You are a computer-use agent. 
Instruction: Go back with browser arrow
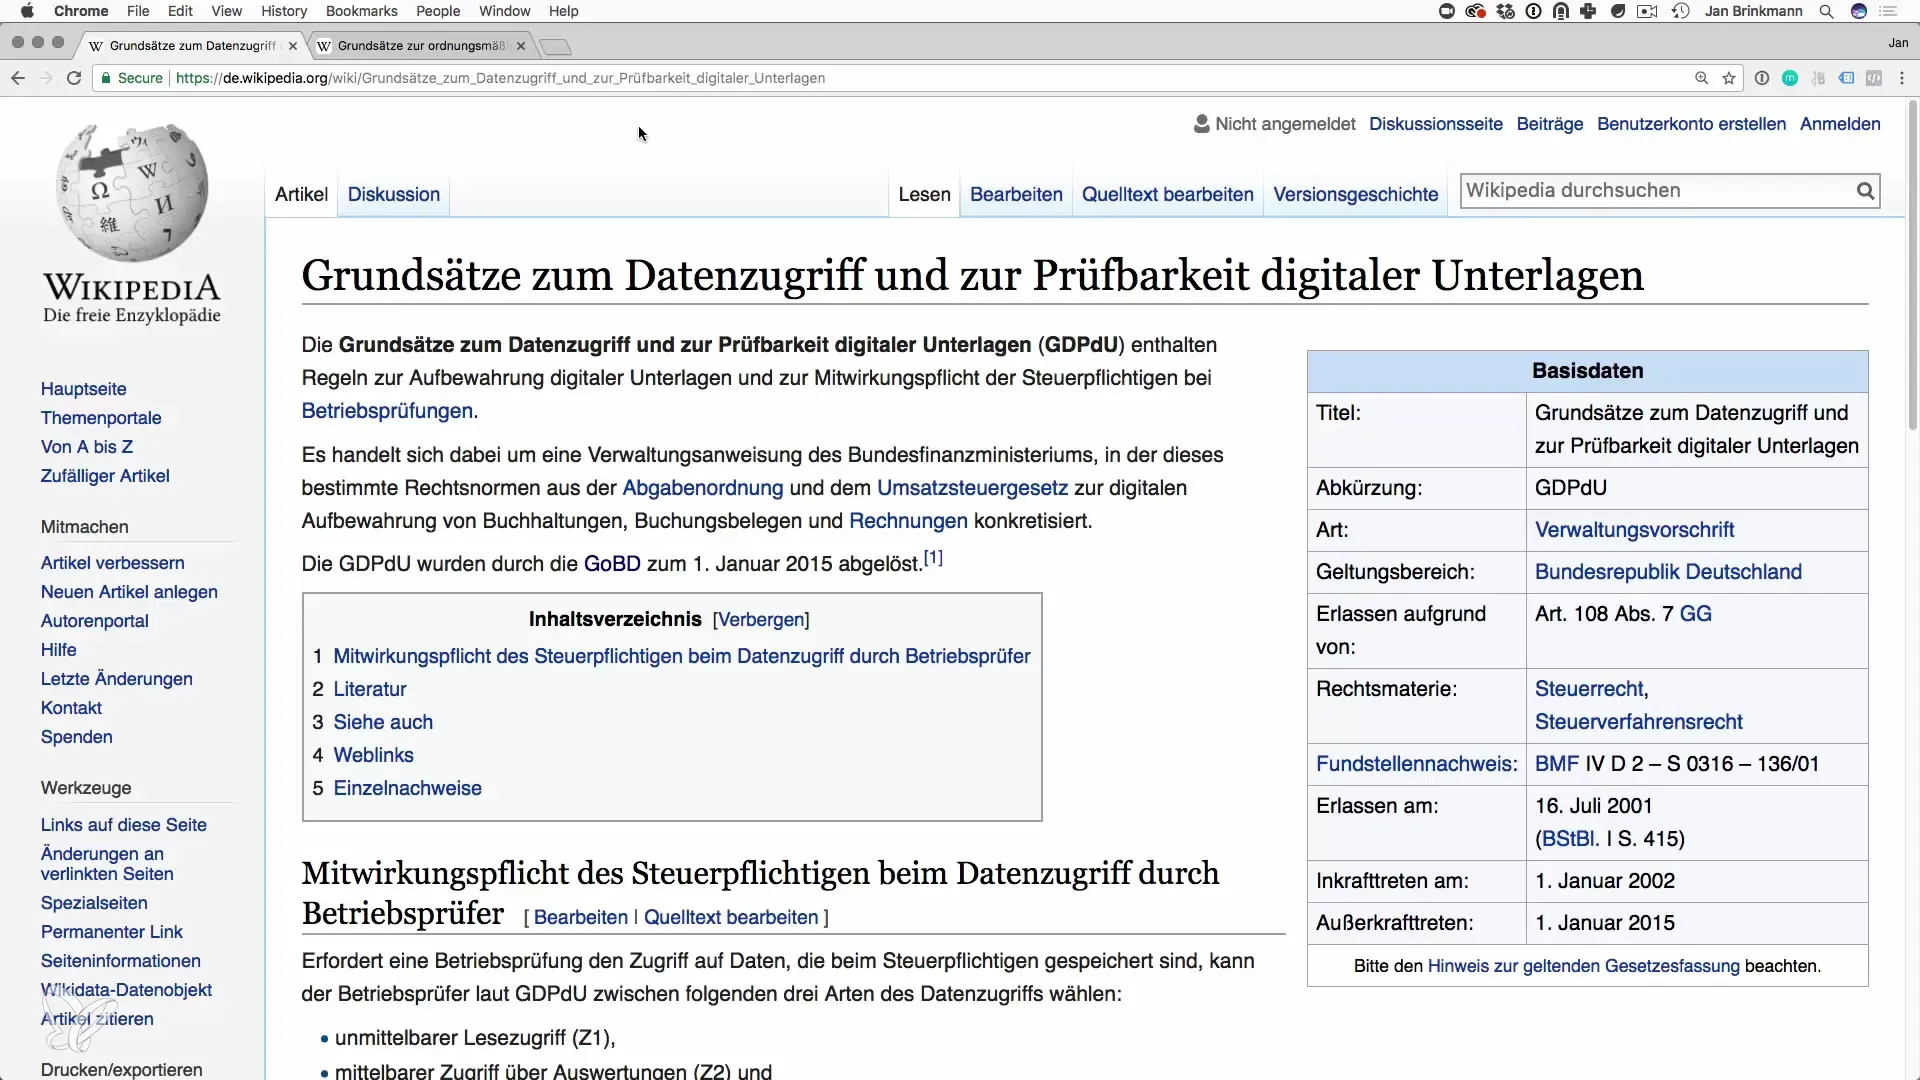click(x=18, y=78)
